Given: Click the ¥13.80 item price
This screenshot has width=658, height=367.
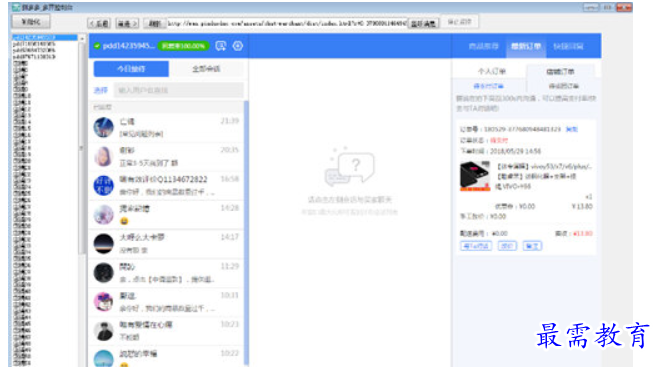Looking at the screenshot, I should 582,206.
